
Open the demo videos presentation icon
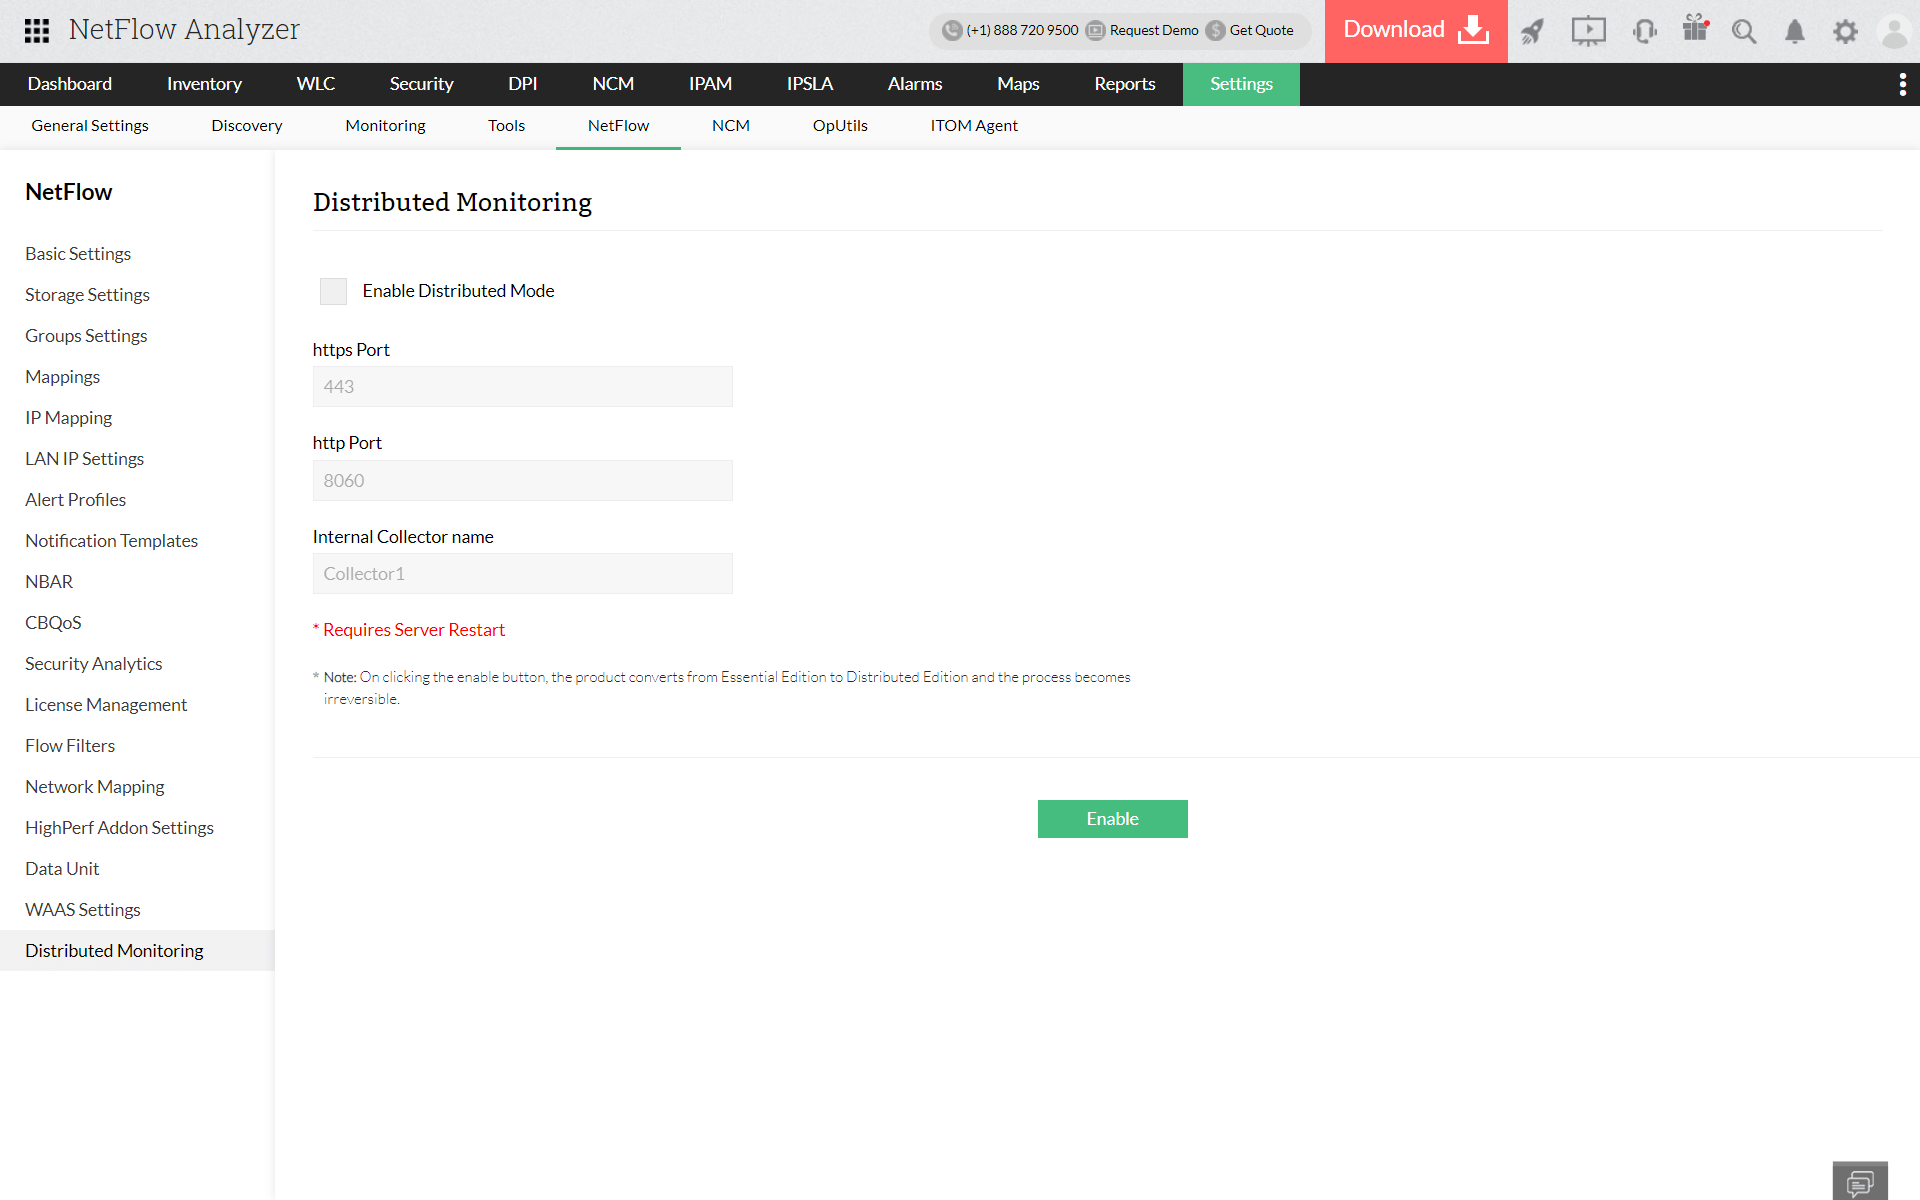click(x=1588, y=31)
